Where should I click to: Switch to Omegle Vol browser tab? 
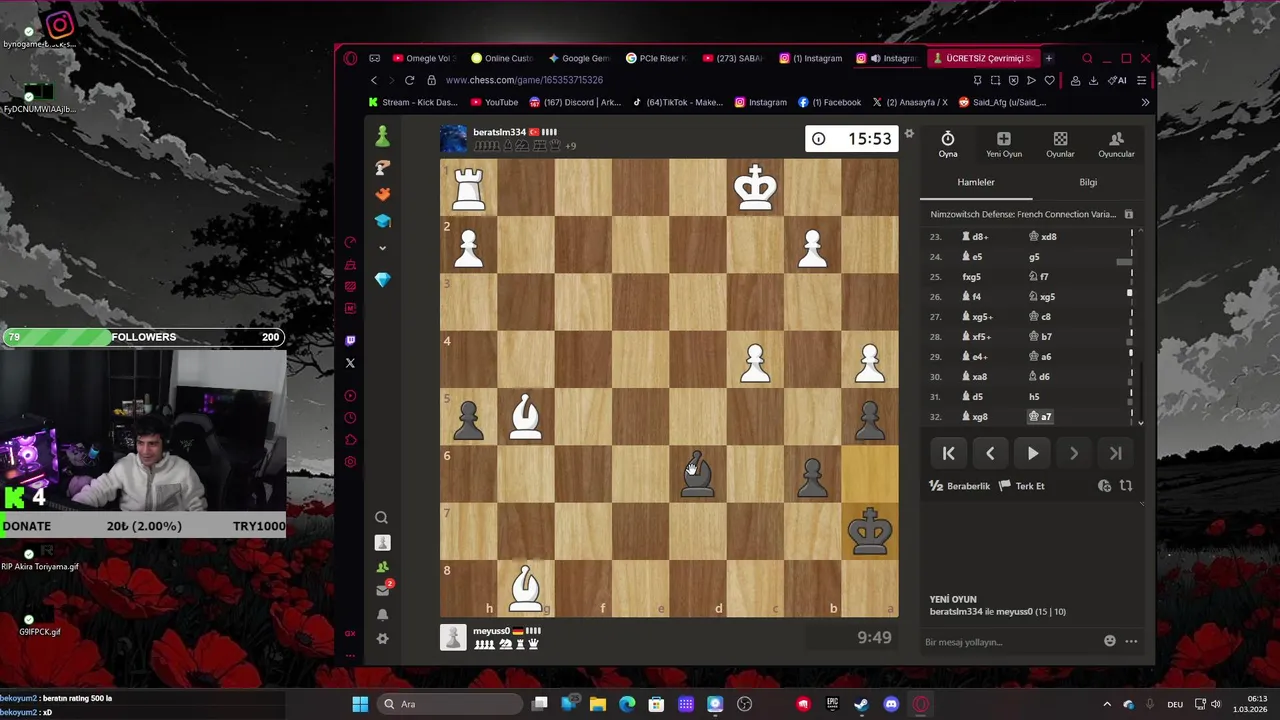coord(422,58)
